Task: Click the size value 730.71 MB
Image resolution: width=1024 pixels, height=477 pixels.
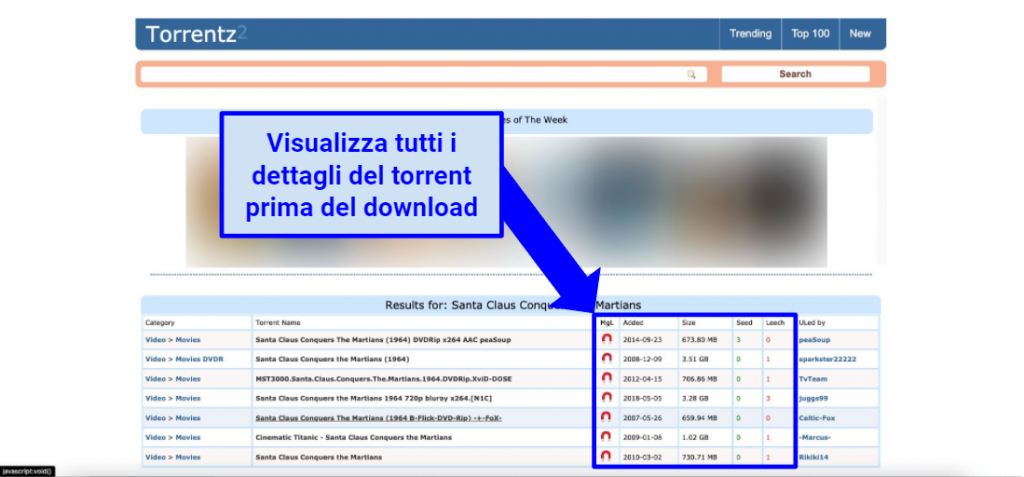Action: click(699, 457)
